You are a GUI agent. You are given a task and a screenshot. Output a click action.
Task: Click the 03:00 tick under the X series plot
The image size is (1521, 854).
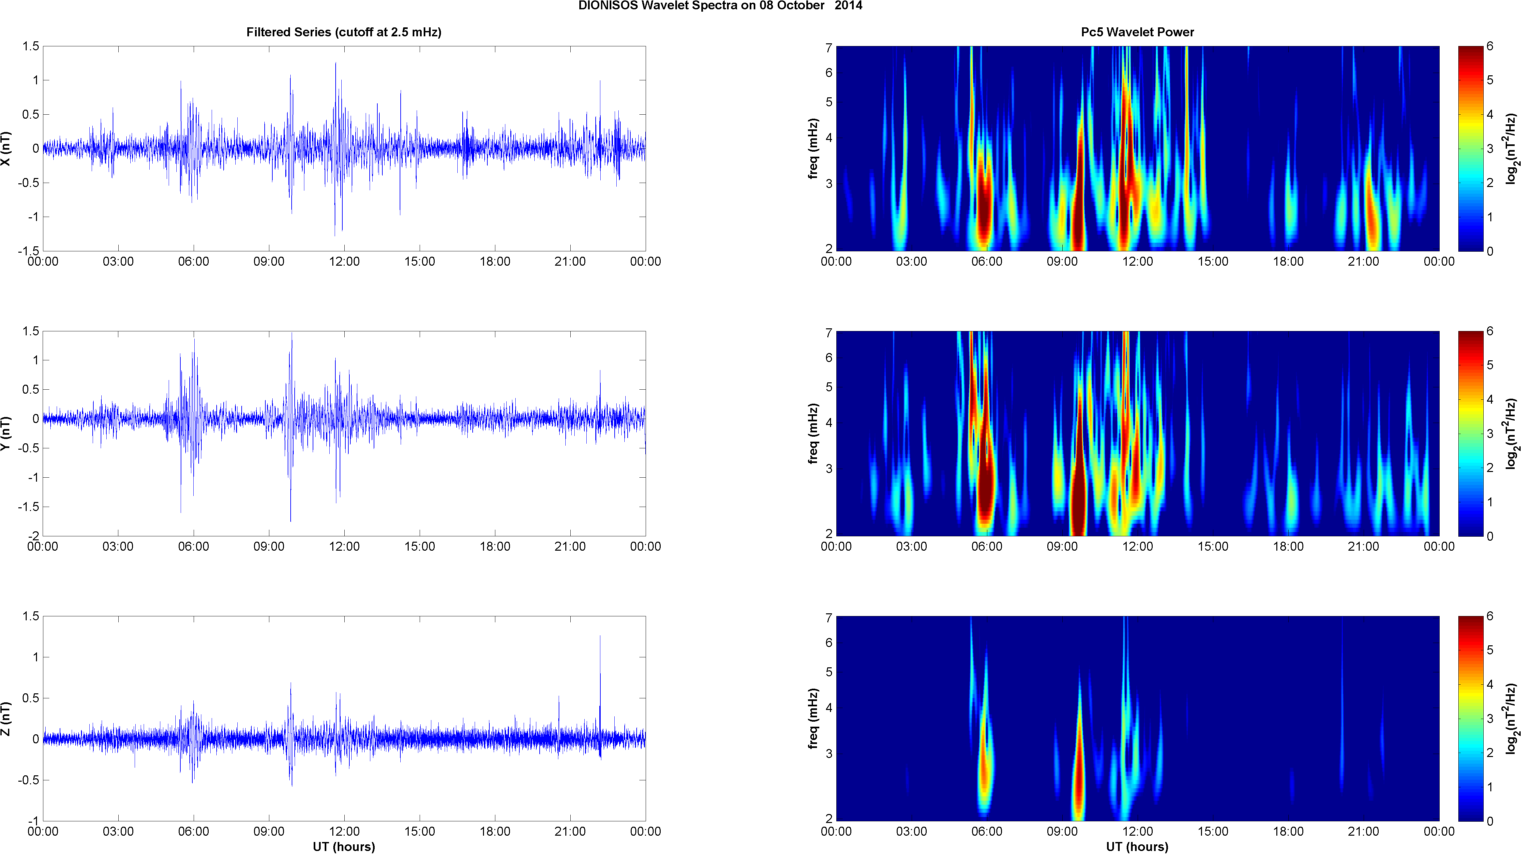coord(118,262)
